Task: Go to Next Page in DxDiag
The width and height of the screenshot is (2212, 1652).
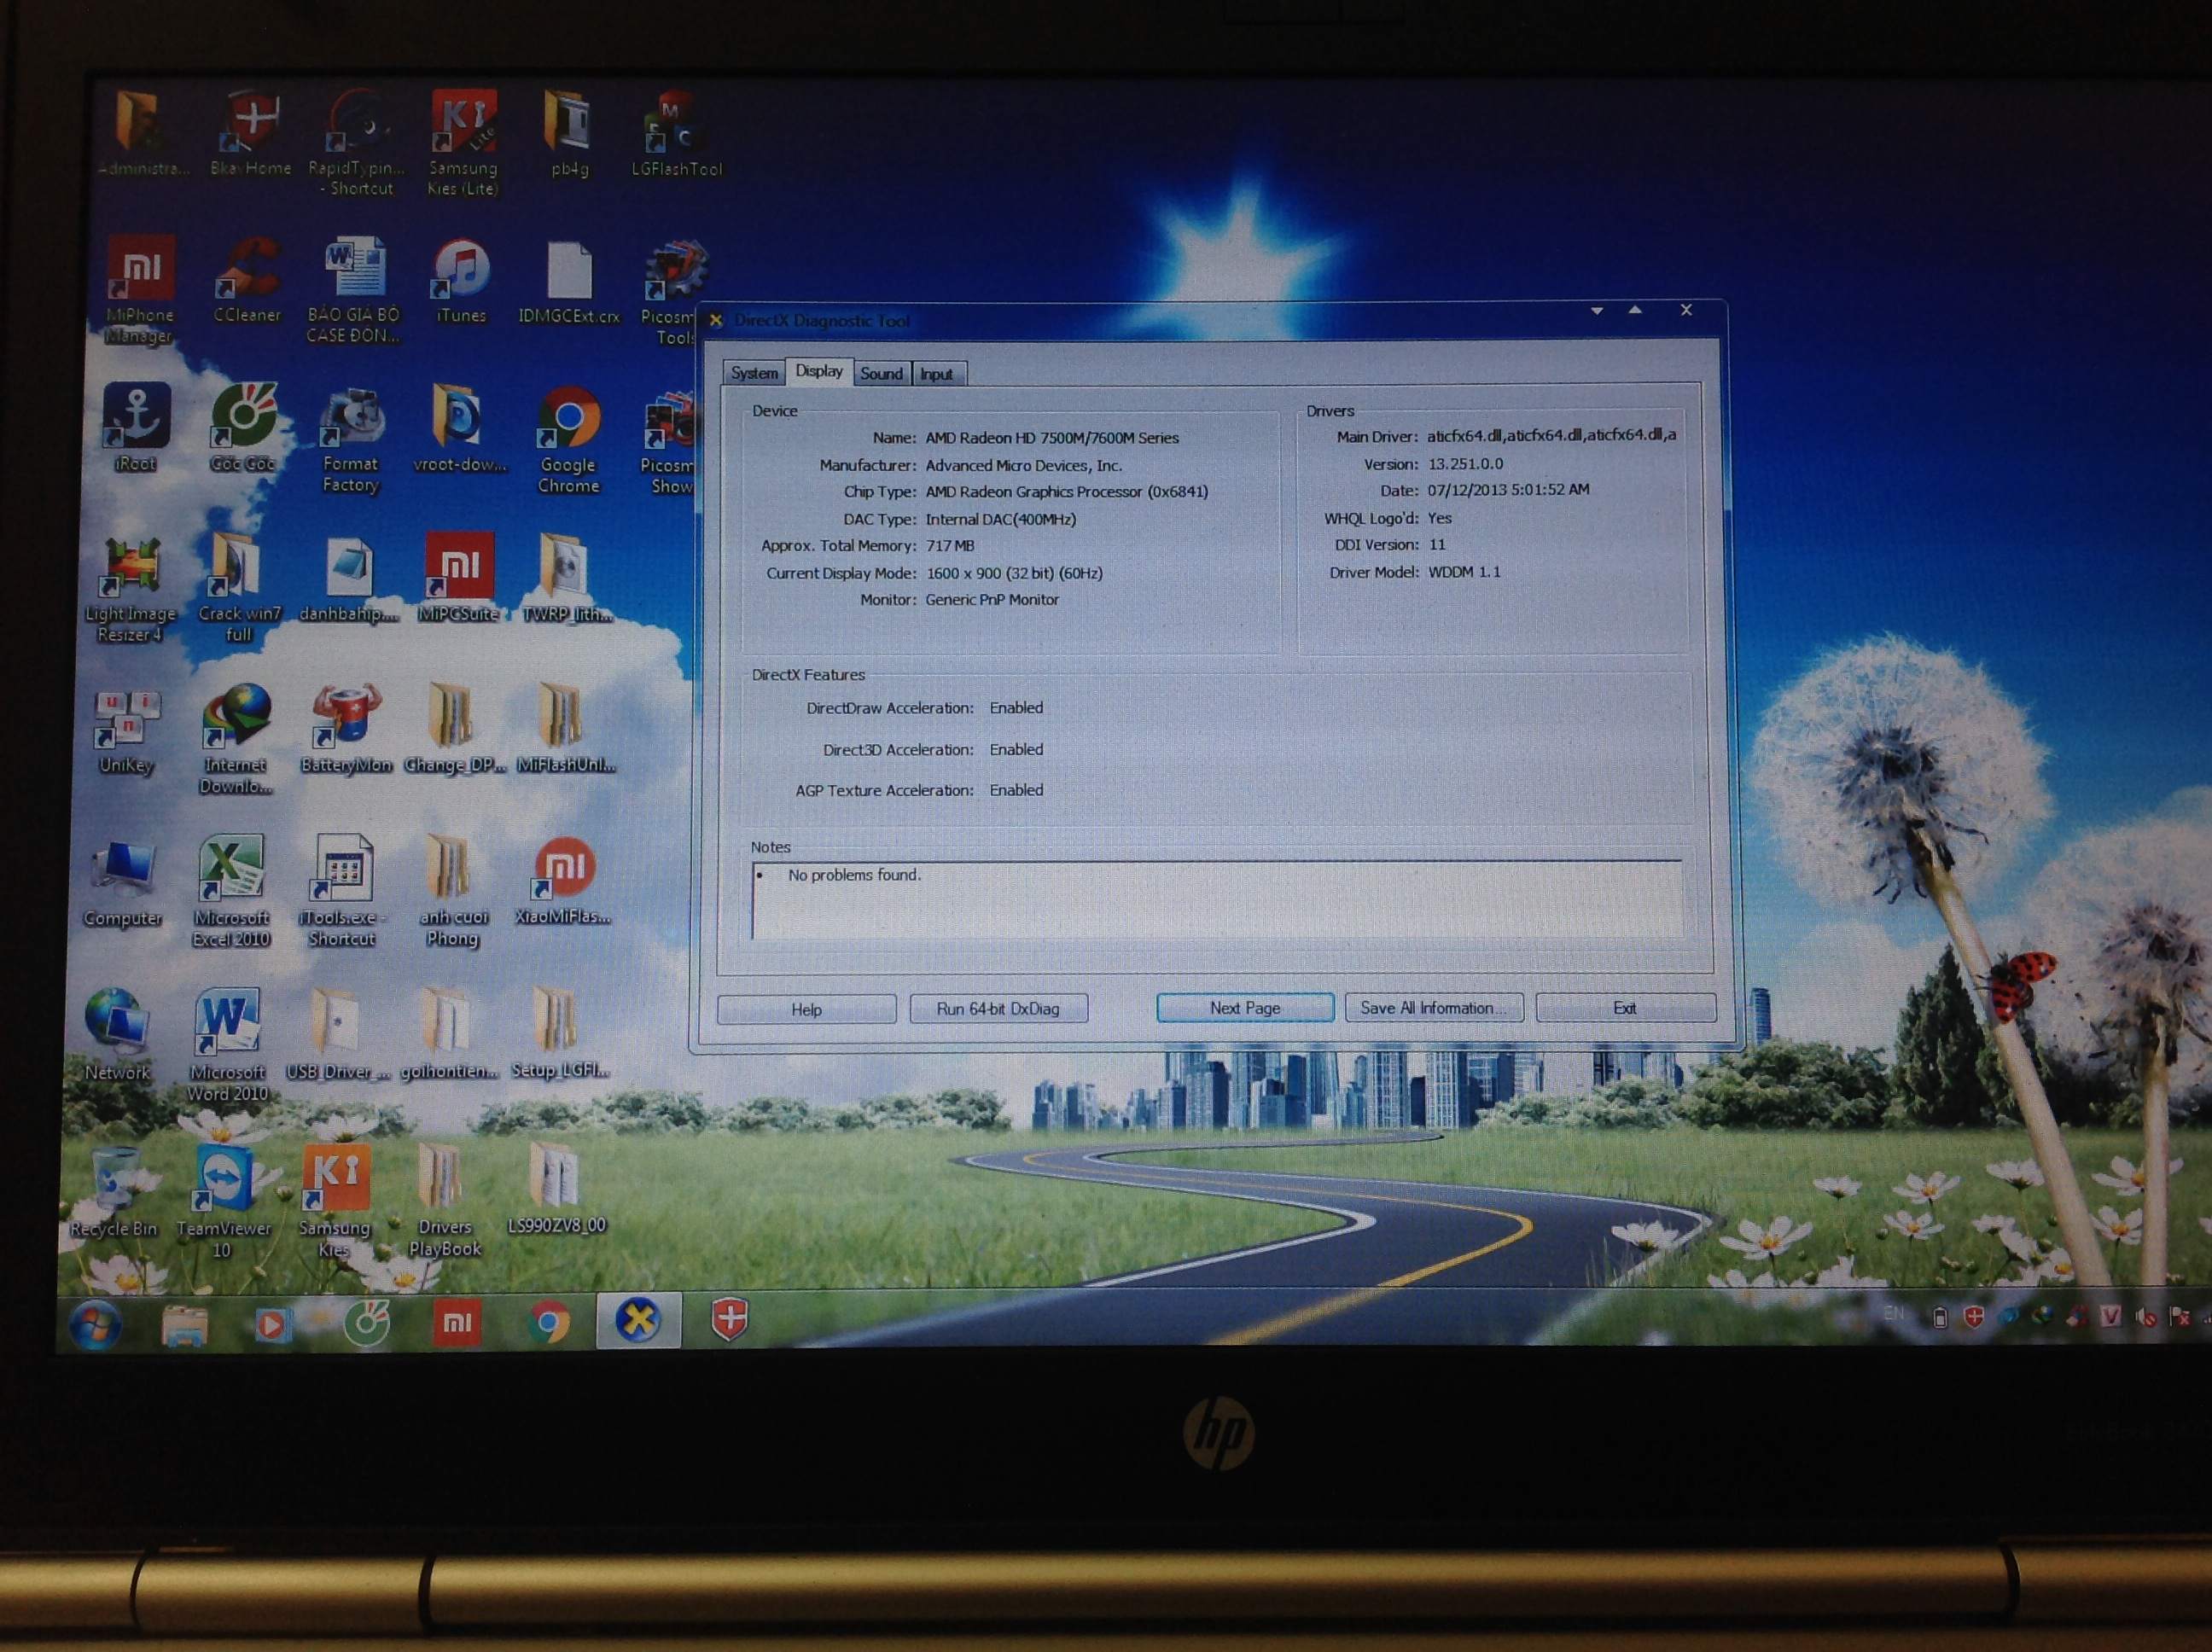Action: [x=1245, y=1008]
